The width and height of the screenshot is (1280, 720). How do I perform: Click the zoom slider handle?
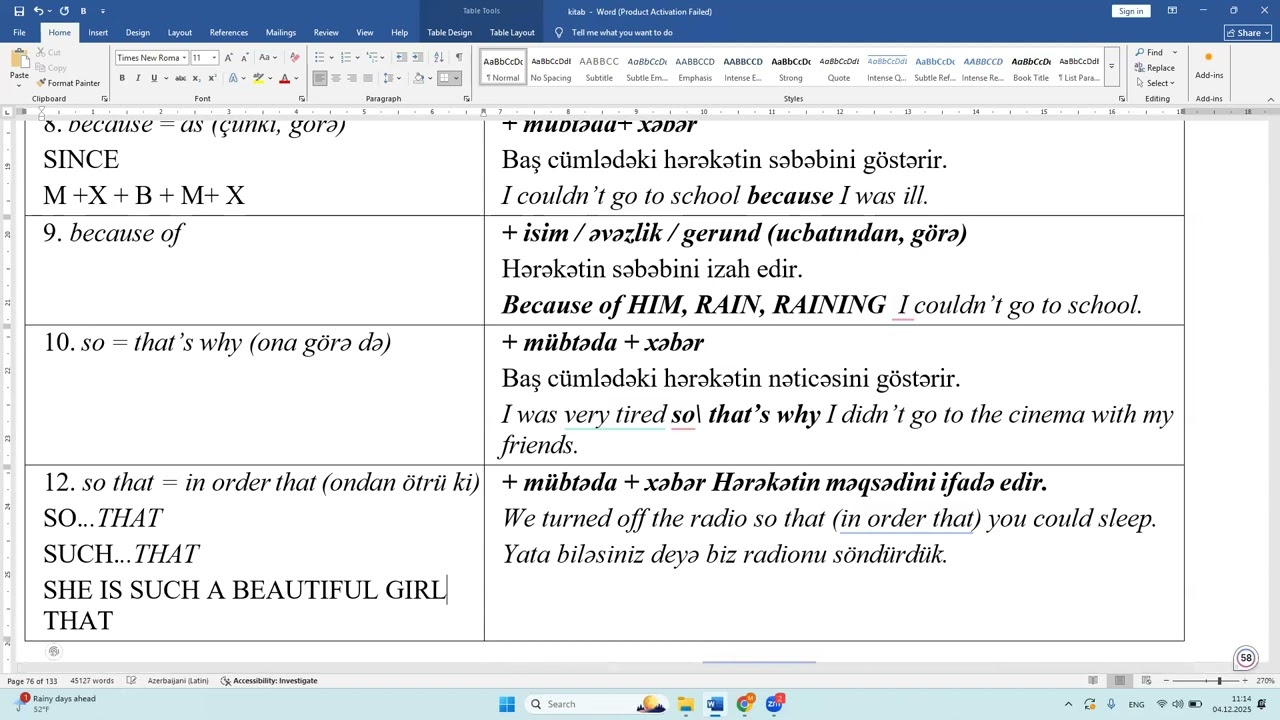(1218, 681)
